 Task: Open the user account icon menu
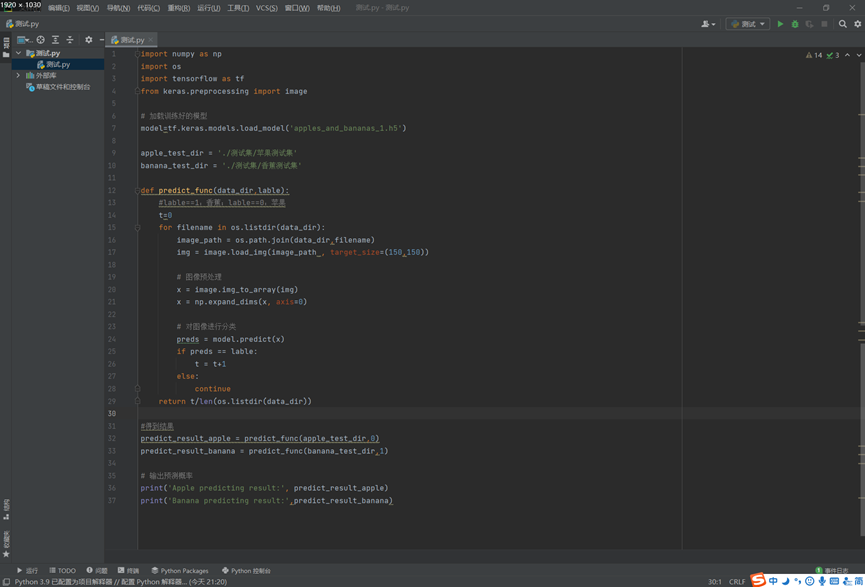tap(708, 24)
